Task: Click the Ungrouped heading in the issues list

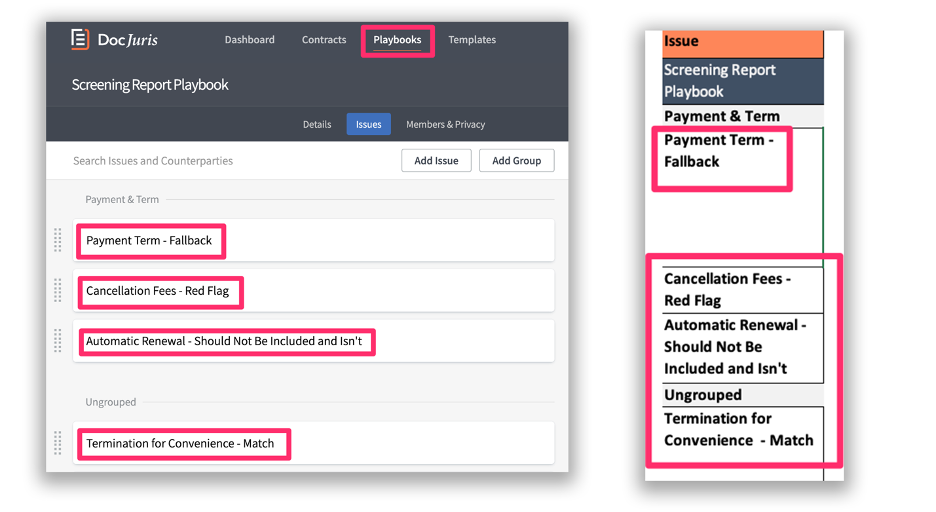Action: pyautogui.click(x=110, y=402)
